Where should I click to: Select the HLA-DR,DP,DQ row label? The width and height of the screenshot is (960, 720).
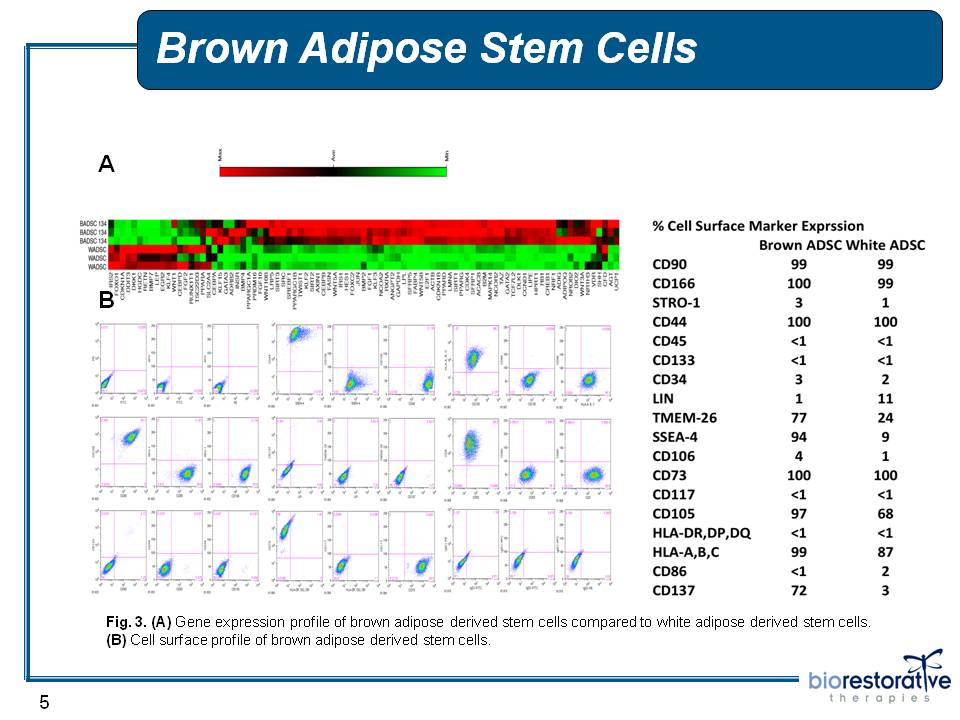[x=702, y=533]
